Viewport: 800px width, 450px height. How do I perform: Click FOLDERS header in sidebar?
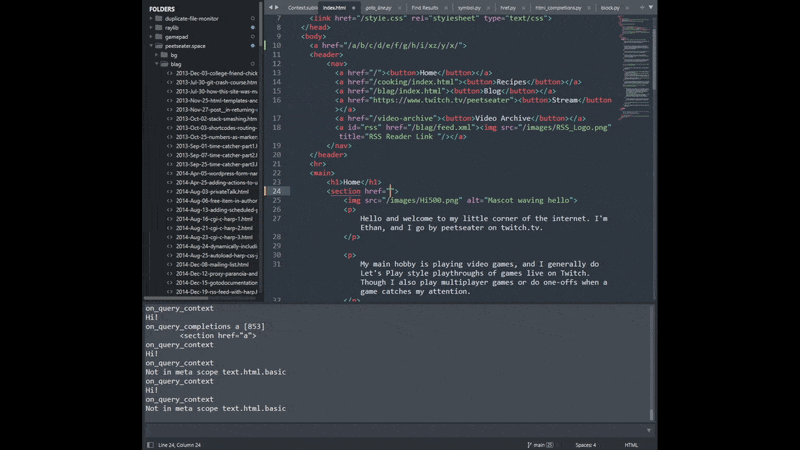click(162, 9)
